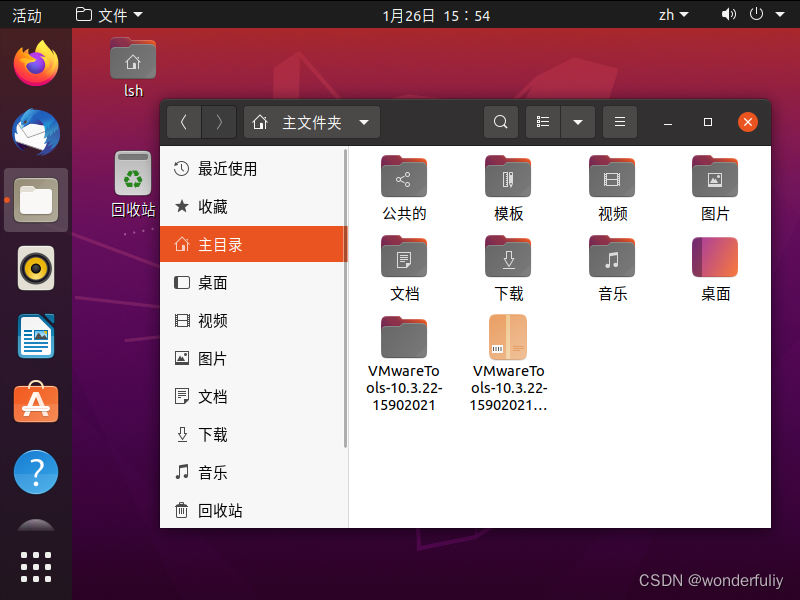Viewport: 800px width, 600px height.
Task: Open the hamburger menu in Files
Action: tap(620, 122)
